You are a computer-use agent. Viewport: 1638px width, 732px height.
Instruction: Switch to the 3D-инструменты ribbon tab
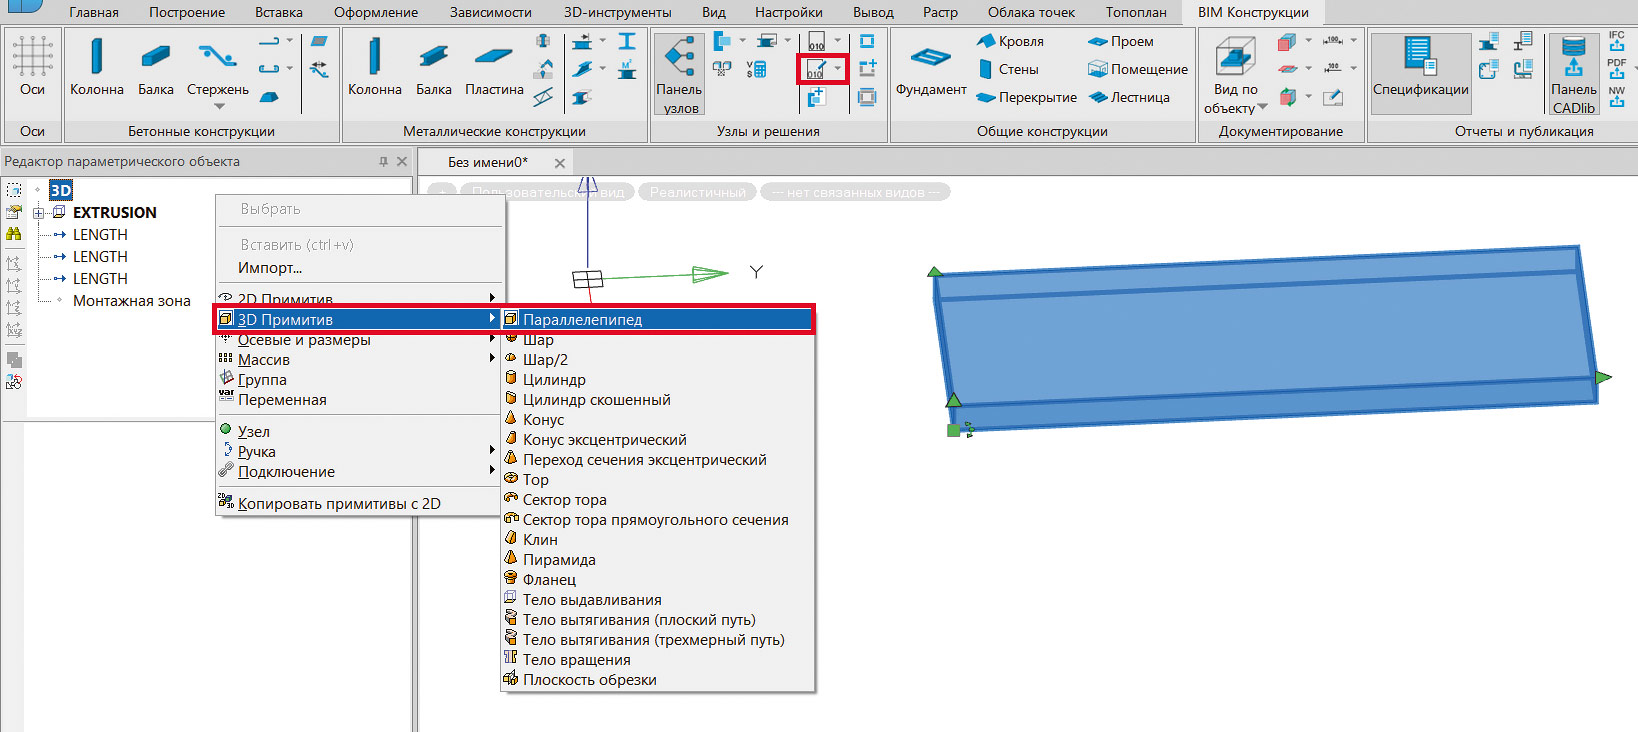[617, 12]
